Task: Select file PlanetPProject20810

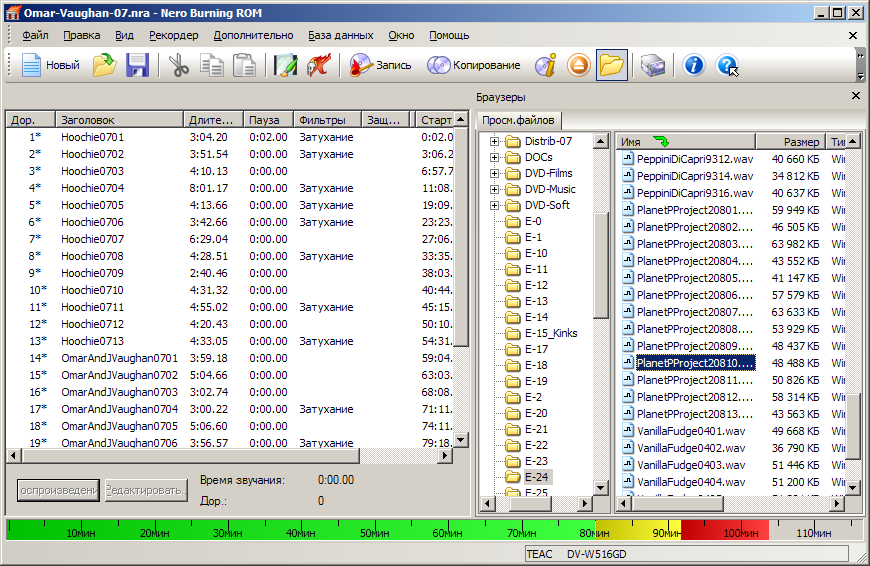Action: tap(695, 363)
